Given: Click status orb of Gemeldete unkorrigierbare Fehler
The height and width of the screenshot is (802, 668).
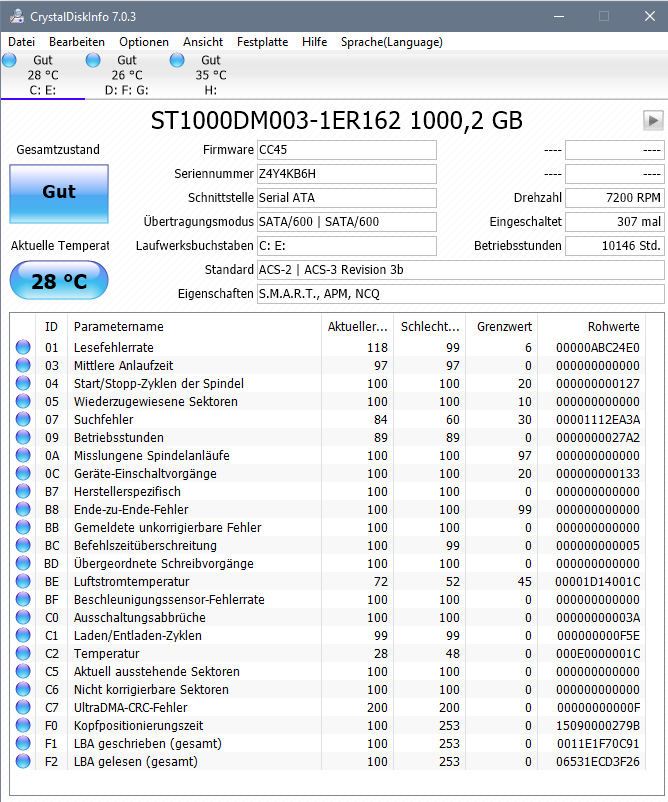Looking at the screenshot, I should click(x=23, y=527).
